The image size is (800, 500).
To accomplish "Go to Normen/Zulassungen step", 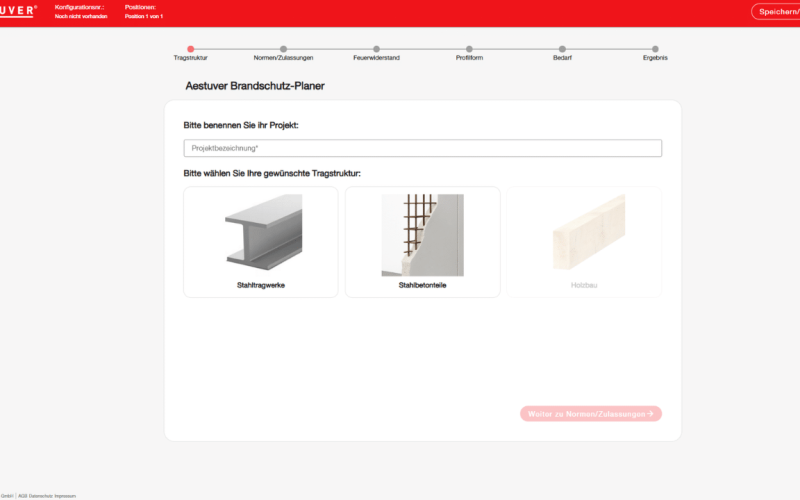I will tap(283, 53).
